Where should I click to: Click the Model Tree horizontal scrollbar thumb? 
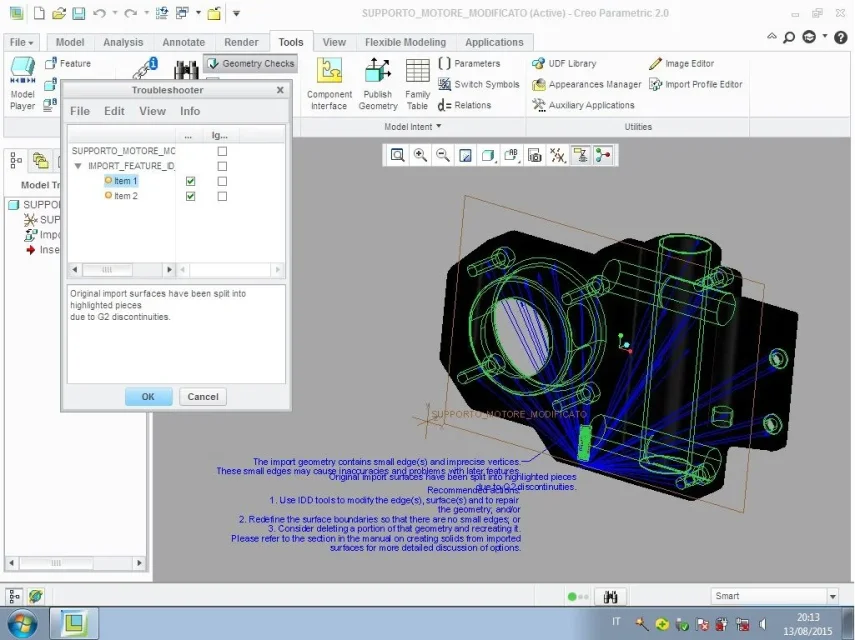click(56, 563)
